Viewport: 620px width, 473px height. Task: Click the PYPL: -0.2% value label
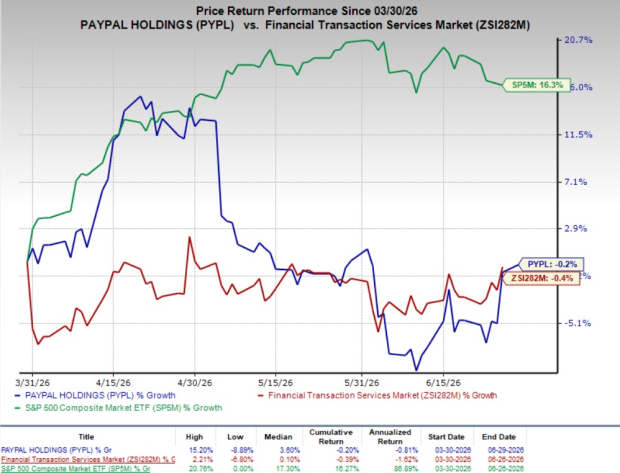coord(552,264)
